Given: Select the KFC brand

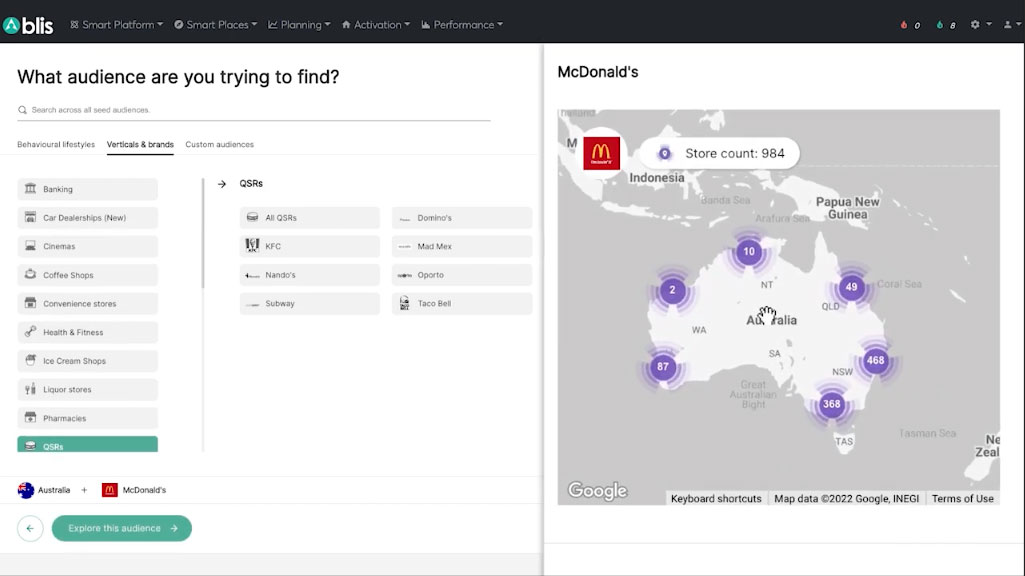Looking at the screenshot, I should [310, 246].
